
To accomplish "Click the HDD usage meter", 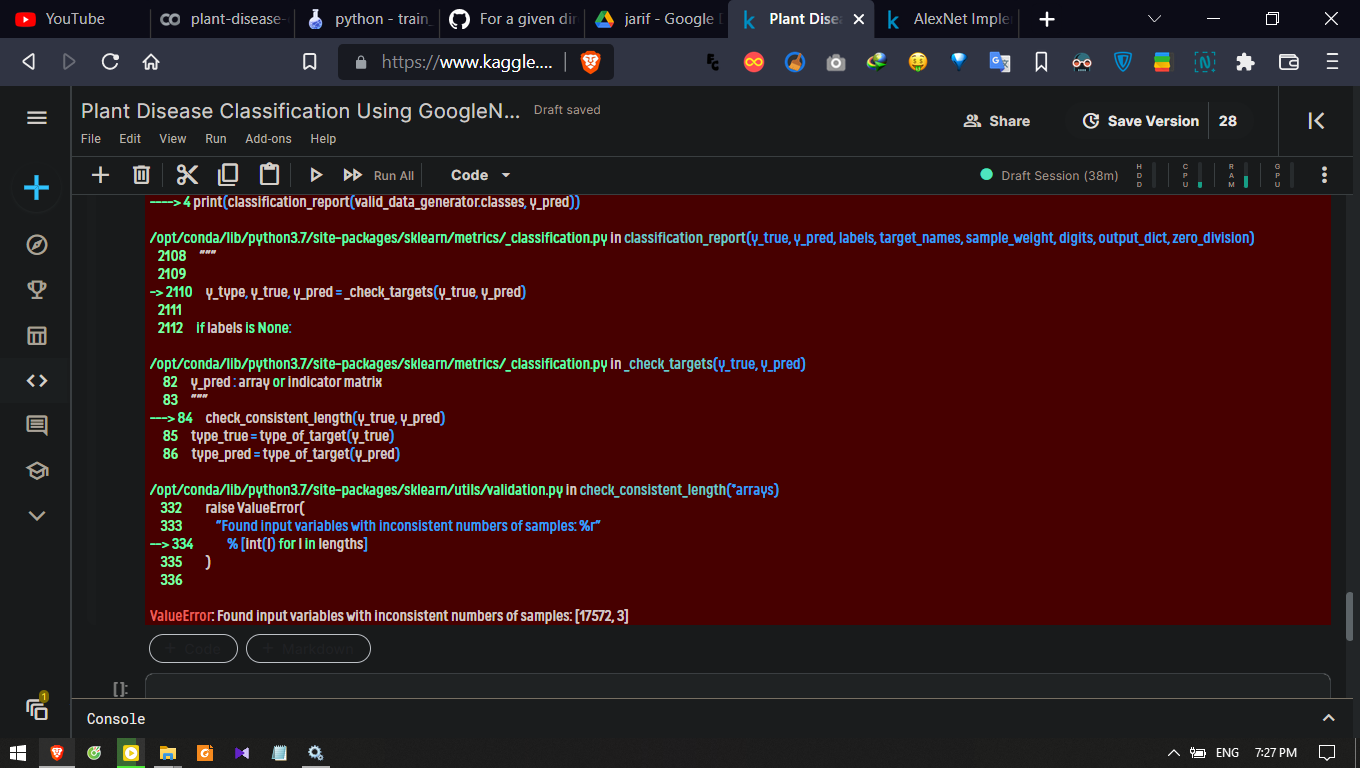I will 1146,175.
